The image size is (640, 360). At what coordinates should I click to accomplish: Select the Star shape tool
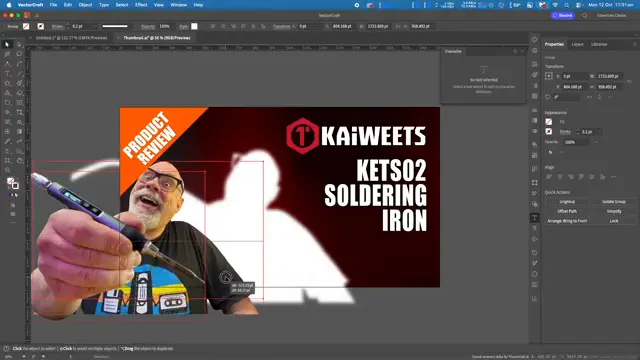(x=7, y=83)
